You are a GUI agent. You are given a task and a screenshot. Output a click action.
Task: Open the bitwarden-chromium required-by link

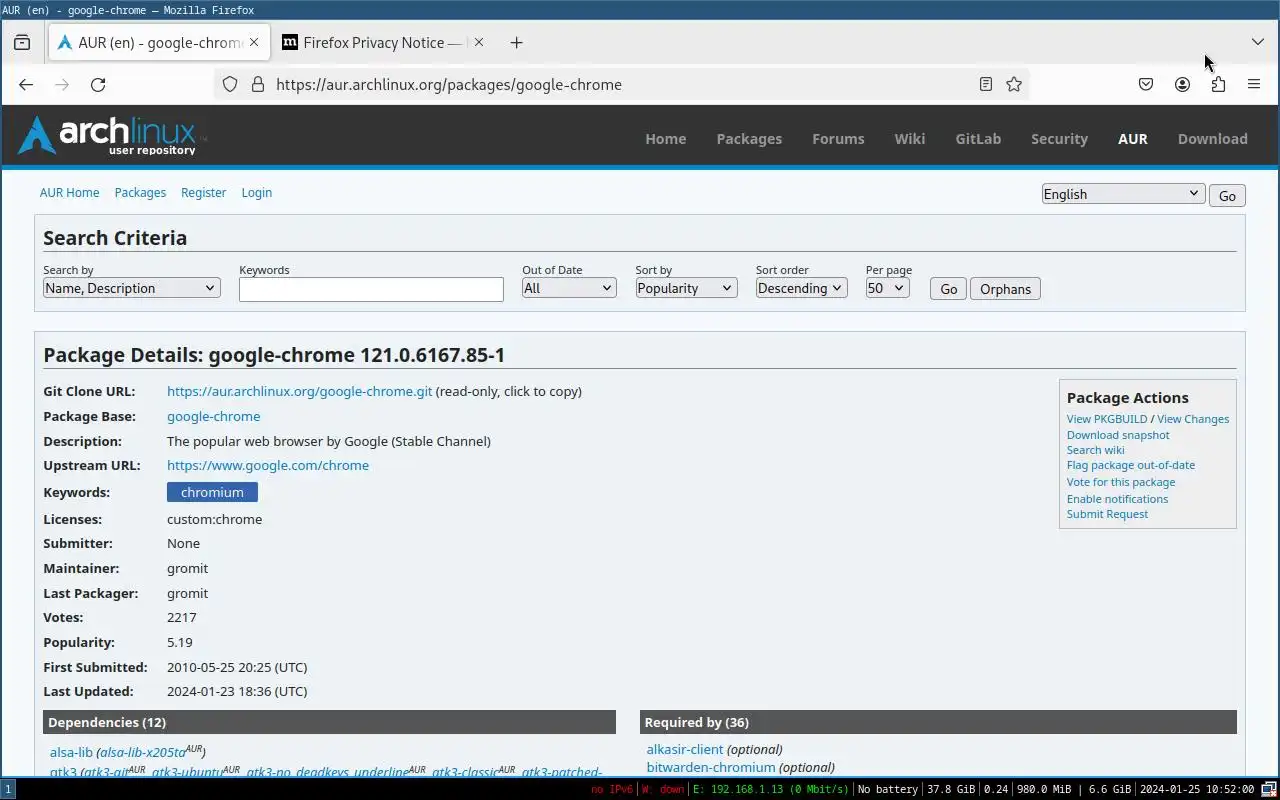pos(711,767)
